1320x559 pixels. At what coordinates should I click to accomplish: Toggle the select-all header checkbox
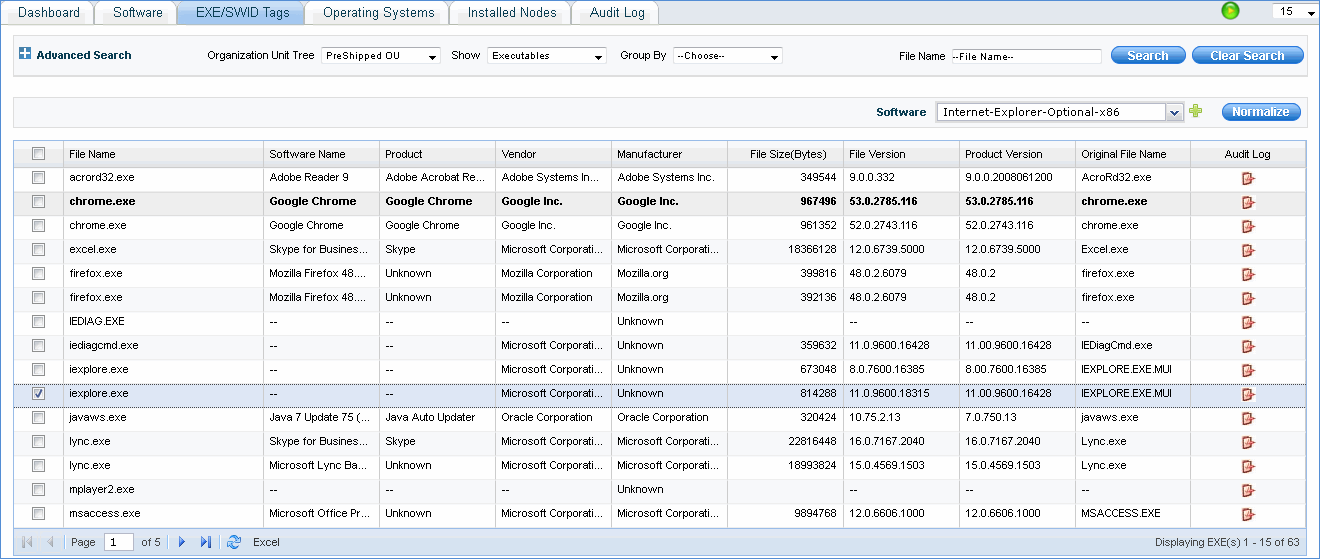coord(39,154)
